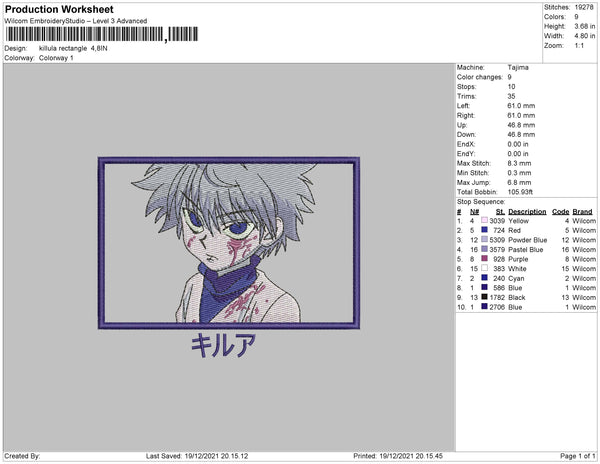The height and width of the screenshot is (464, 600).
Task: Select the 586 Blue thread swatch
Action: click(484, 287)
